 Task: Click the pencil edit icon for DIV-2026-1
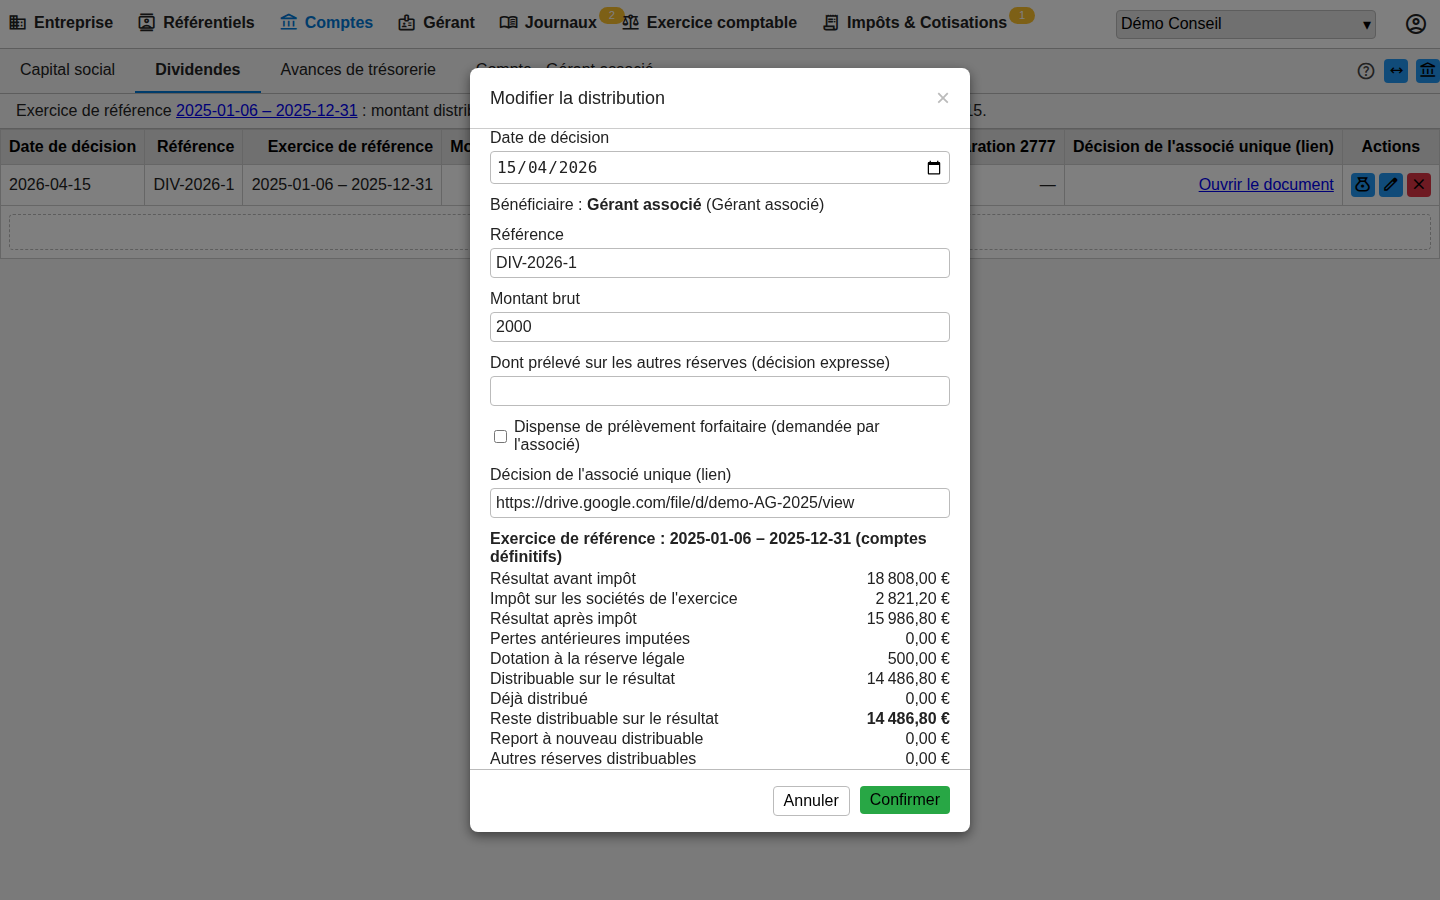[1391, 185]
